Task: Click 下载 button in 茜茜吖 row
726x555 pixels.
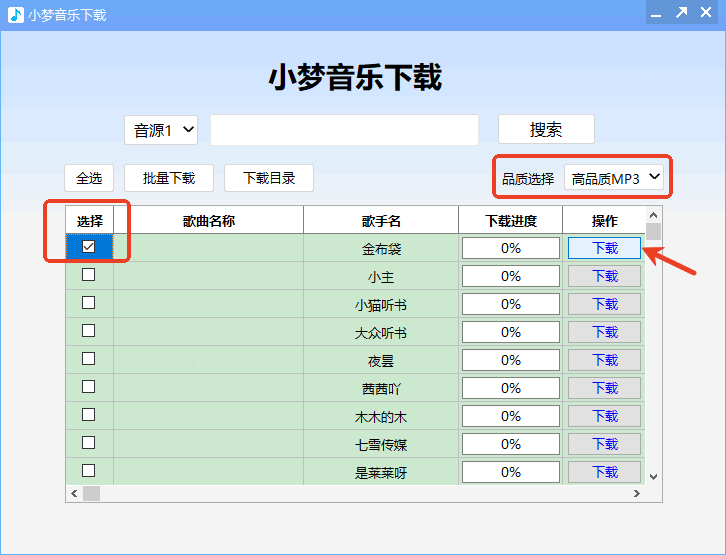Action: click(x=605, y=388)
